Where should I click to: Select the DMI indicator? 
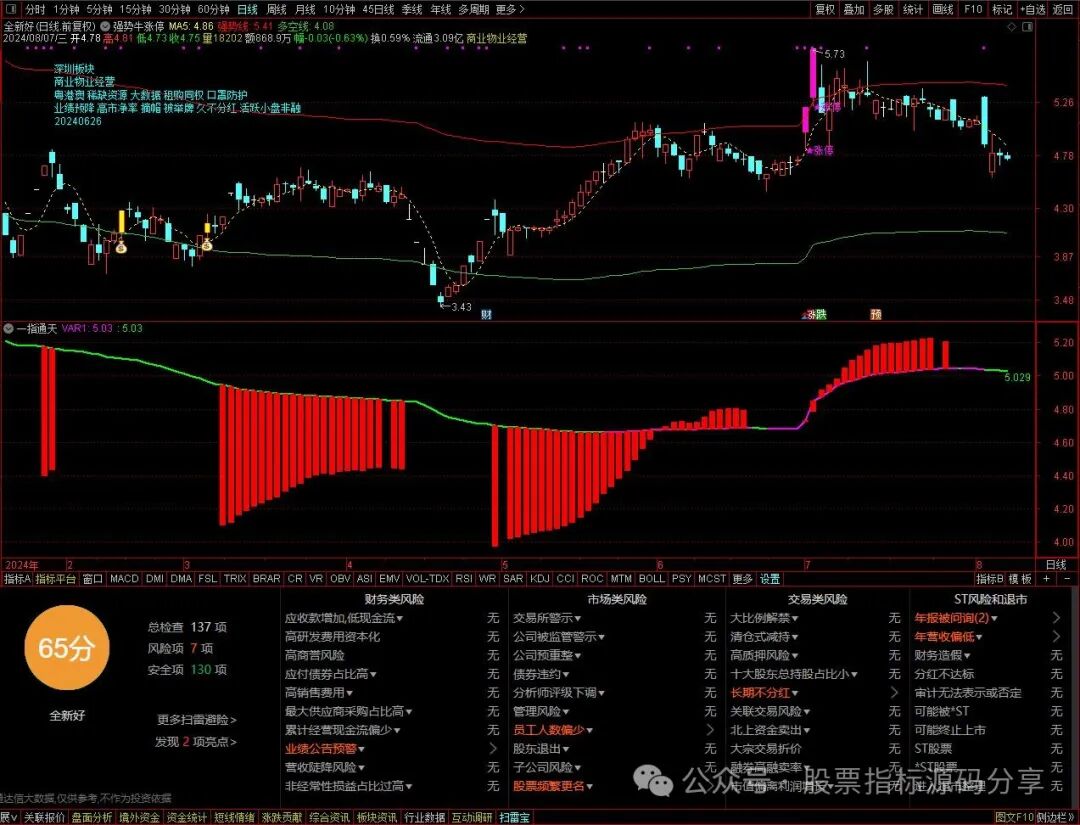(x=155, y=579)
